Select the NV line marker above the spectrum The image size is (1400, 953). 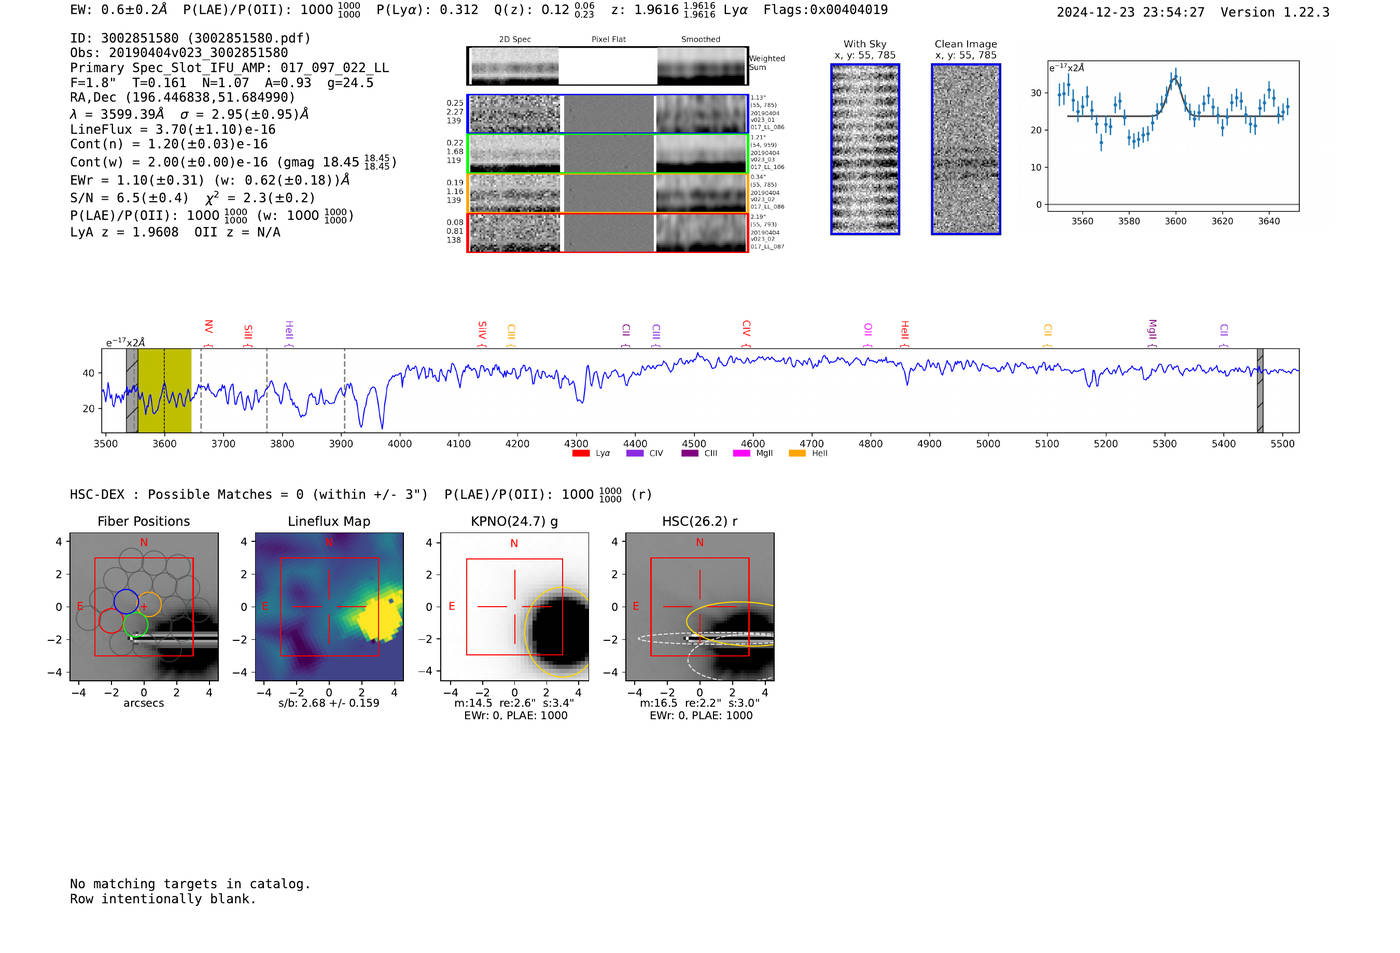(x=208, y=329)
